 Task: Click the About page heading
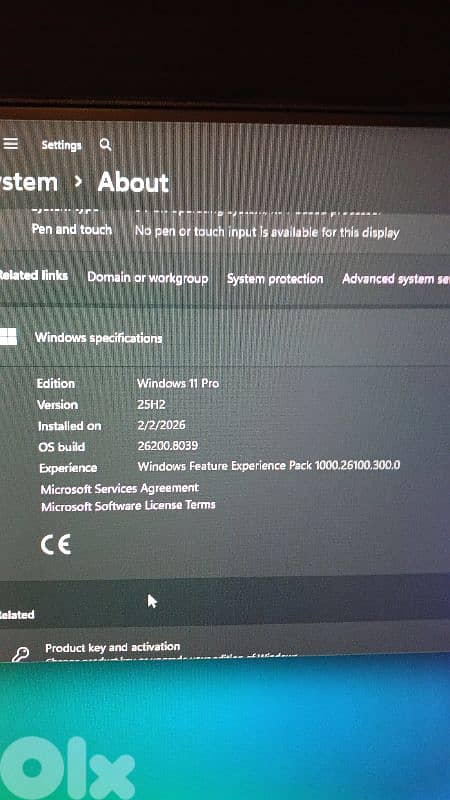coord(133,182)
